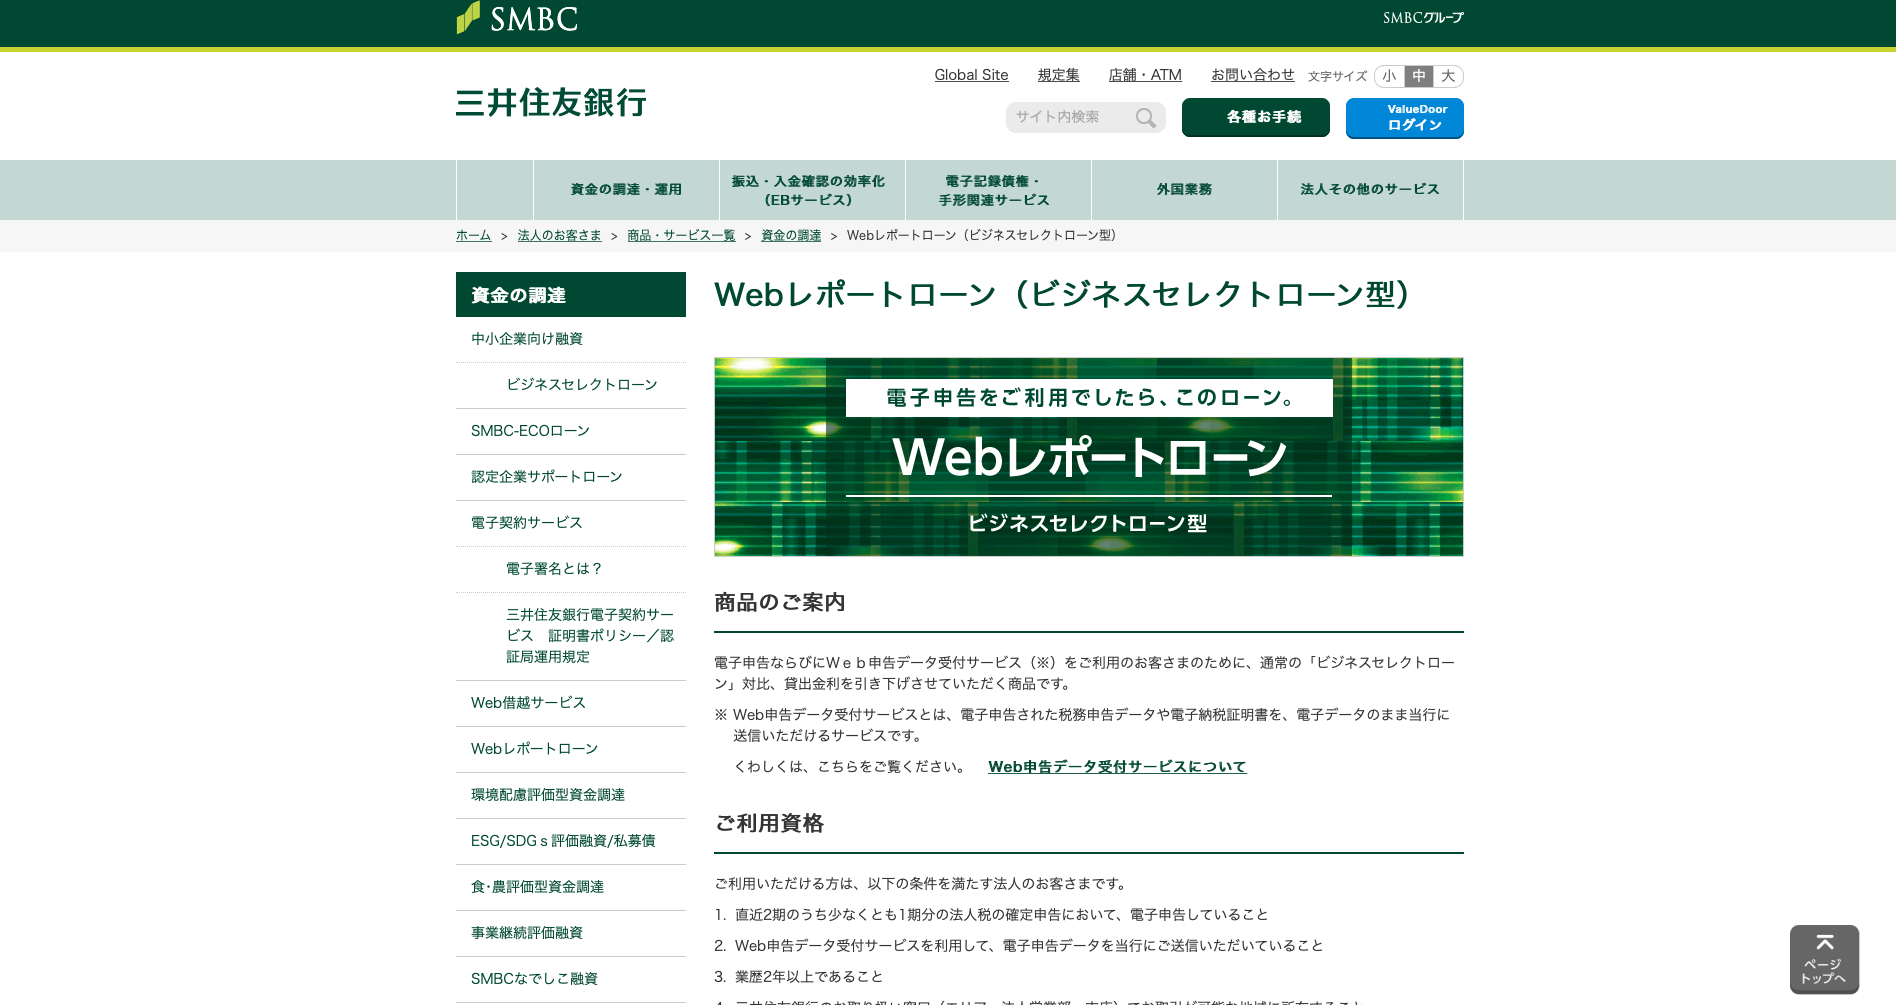
Task: Open 食・農評価型資金調達 in sidebar
Action: pyautogui.click(x=571, y=888)
